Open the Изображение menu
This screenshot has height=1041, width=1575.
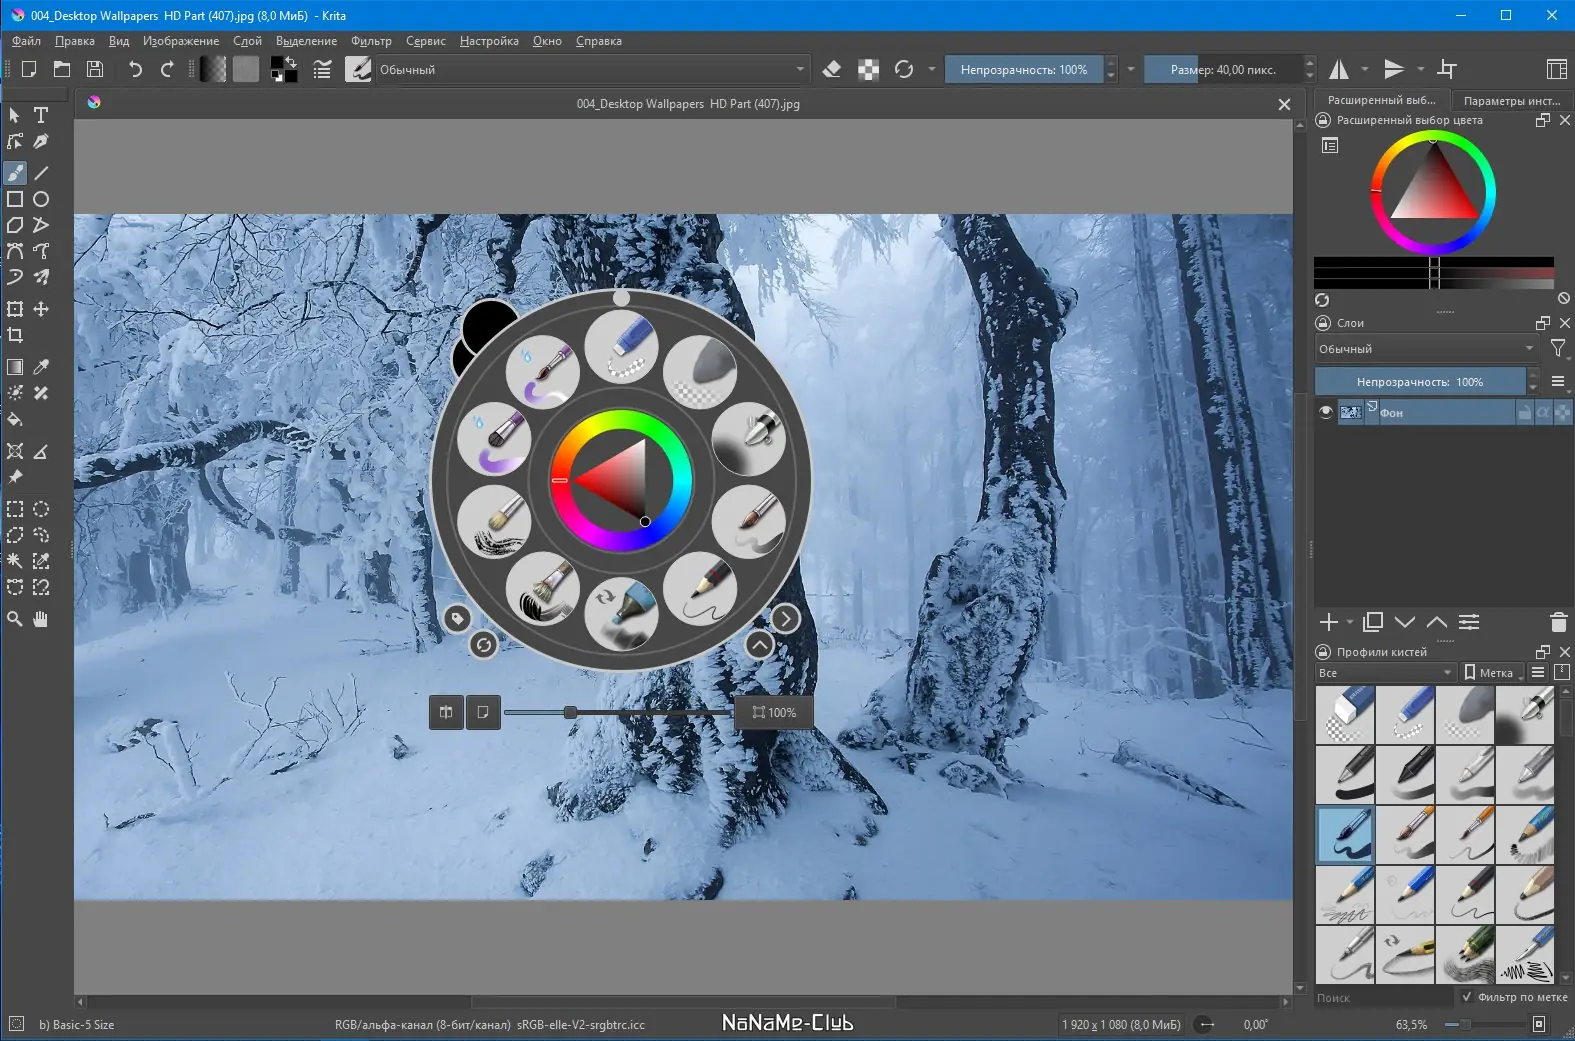(x=181, y=41)
